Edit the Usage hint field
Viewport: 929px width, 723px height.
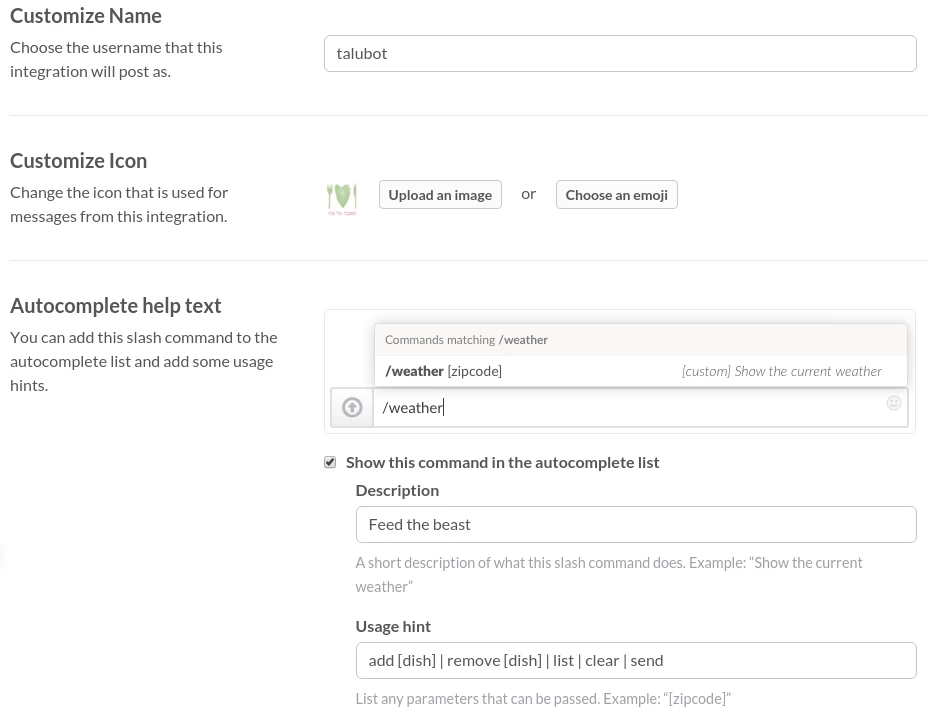636,660
